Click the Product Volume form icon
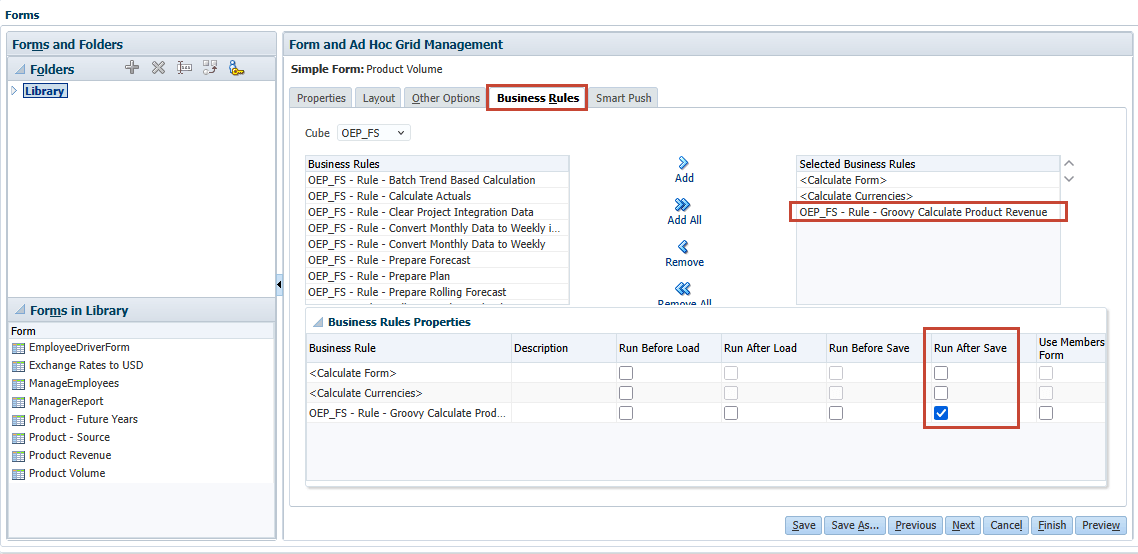1138x554 pixels. (19, 473)
